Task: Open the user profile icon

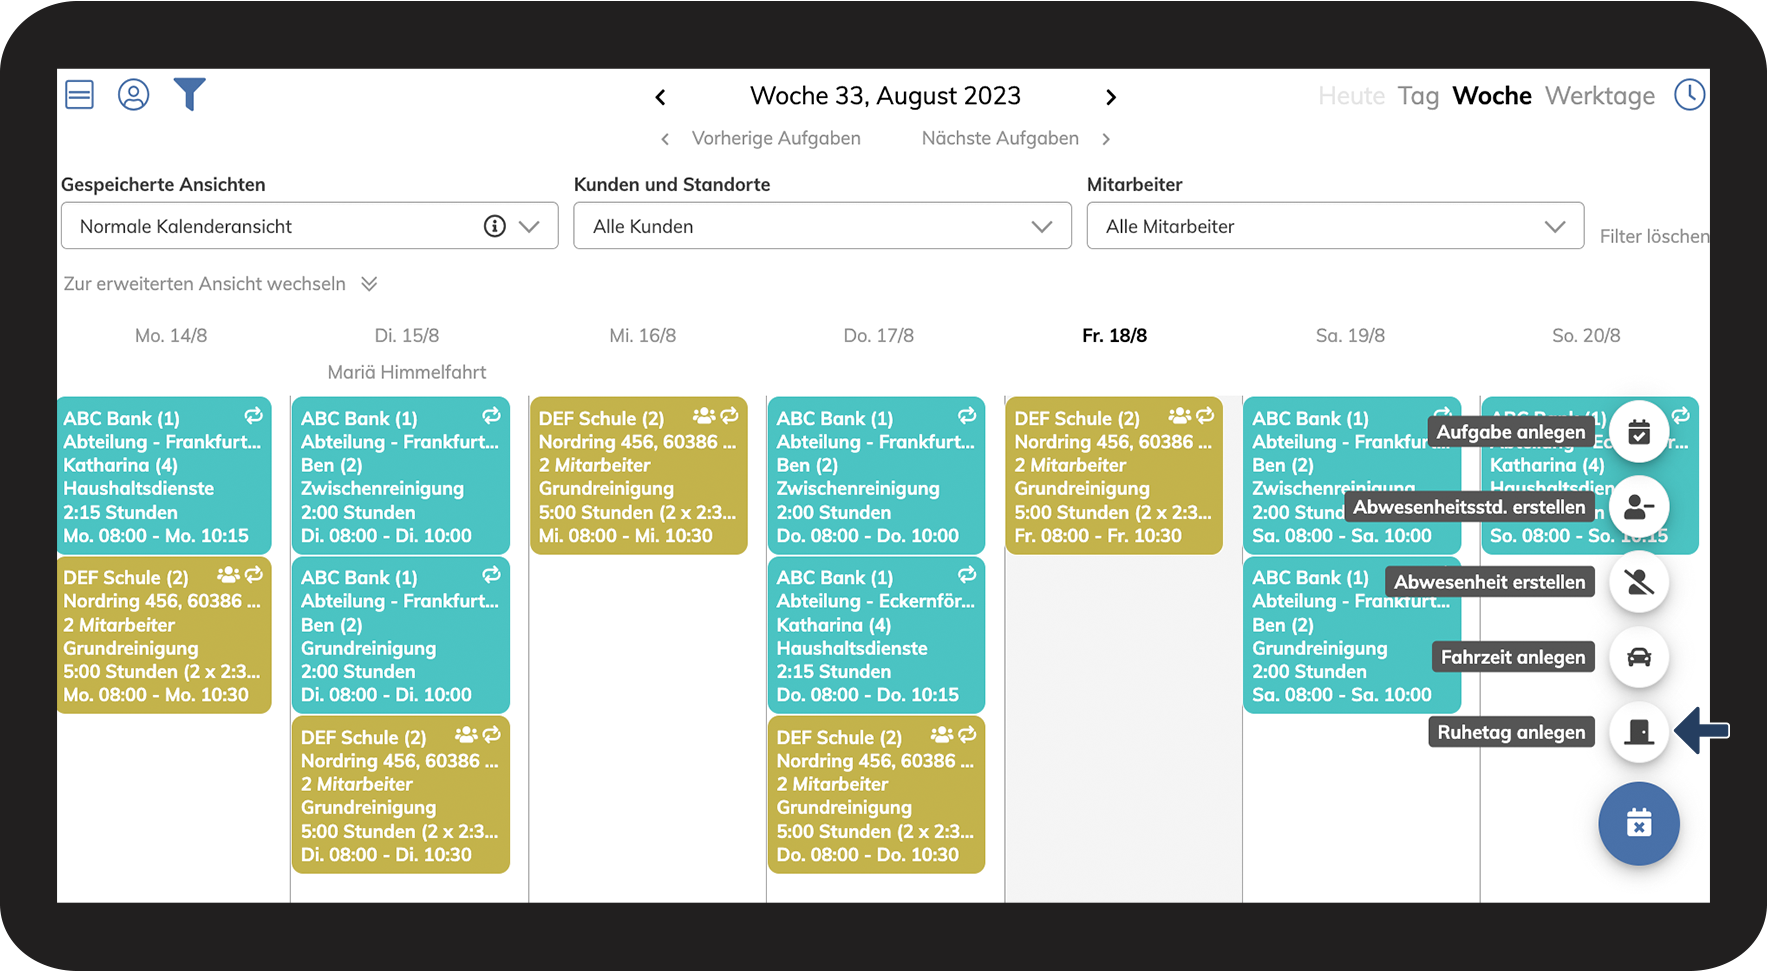Action: pos(133,95)
